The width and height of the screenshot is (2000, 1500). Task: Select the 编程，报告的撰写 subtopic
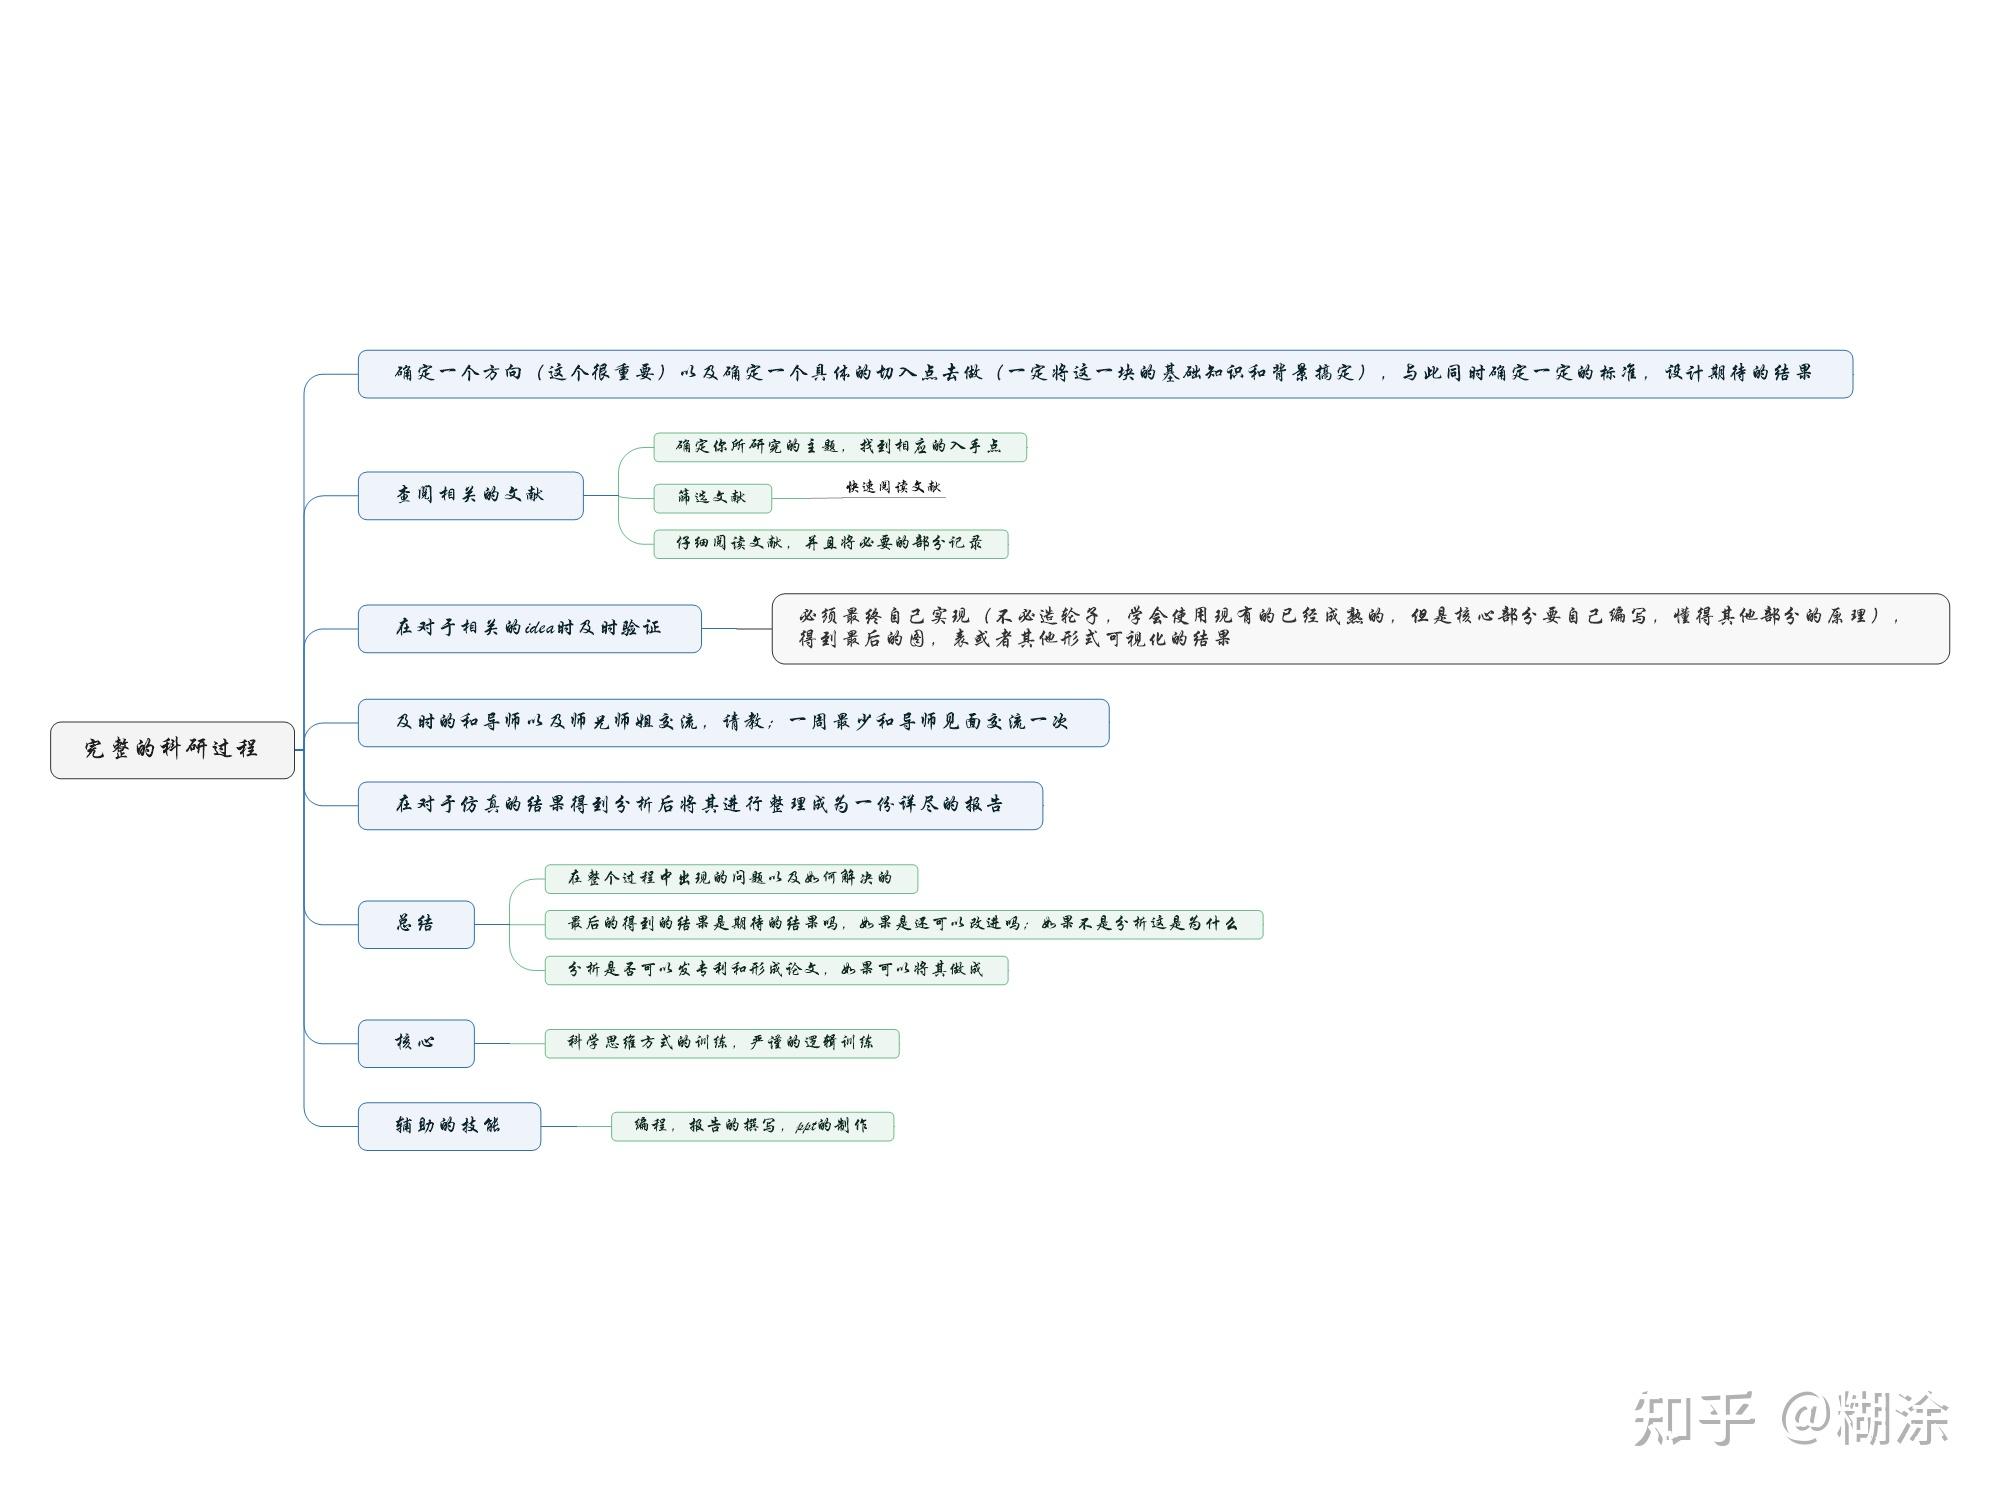coord(752,1126)
